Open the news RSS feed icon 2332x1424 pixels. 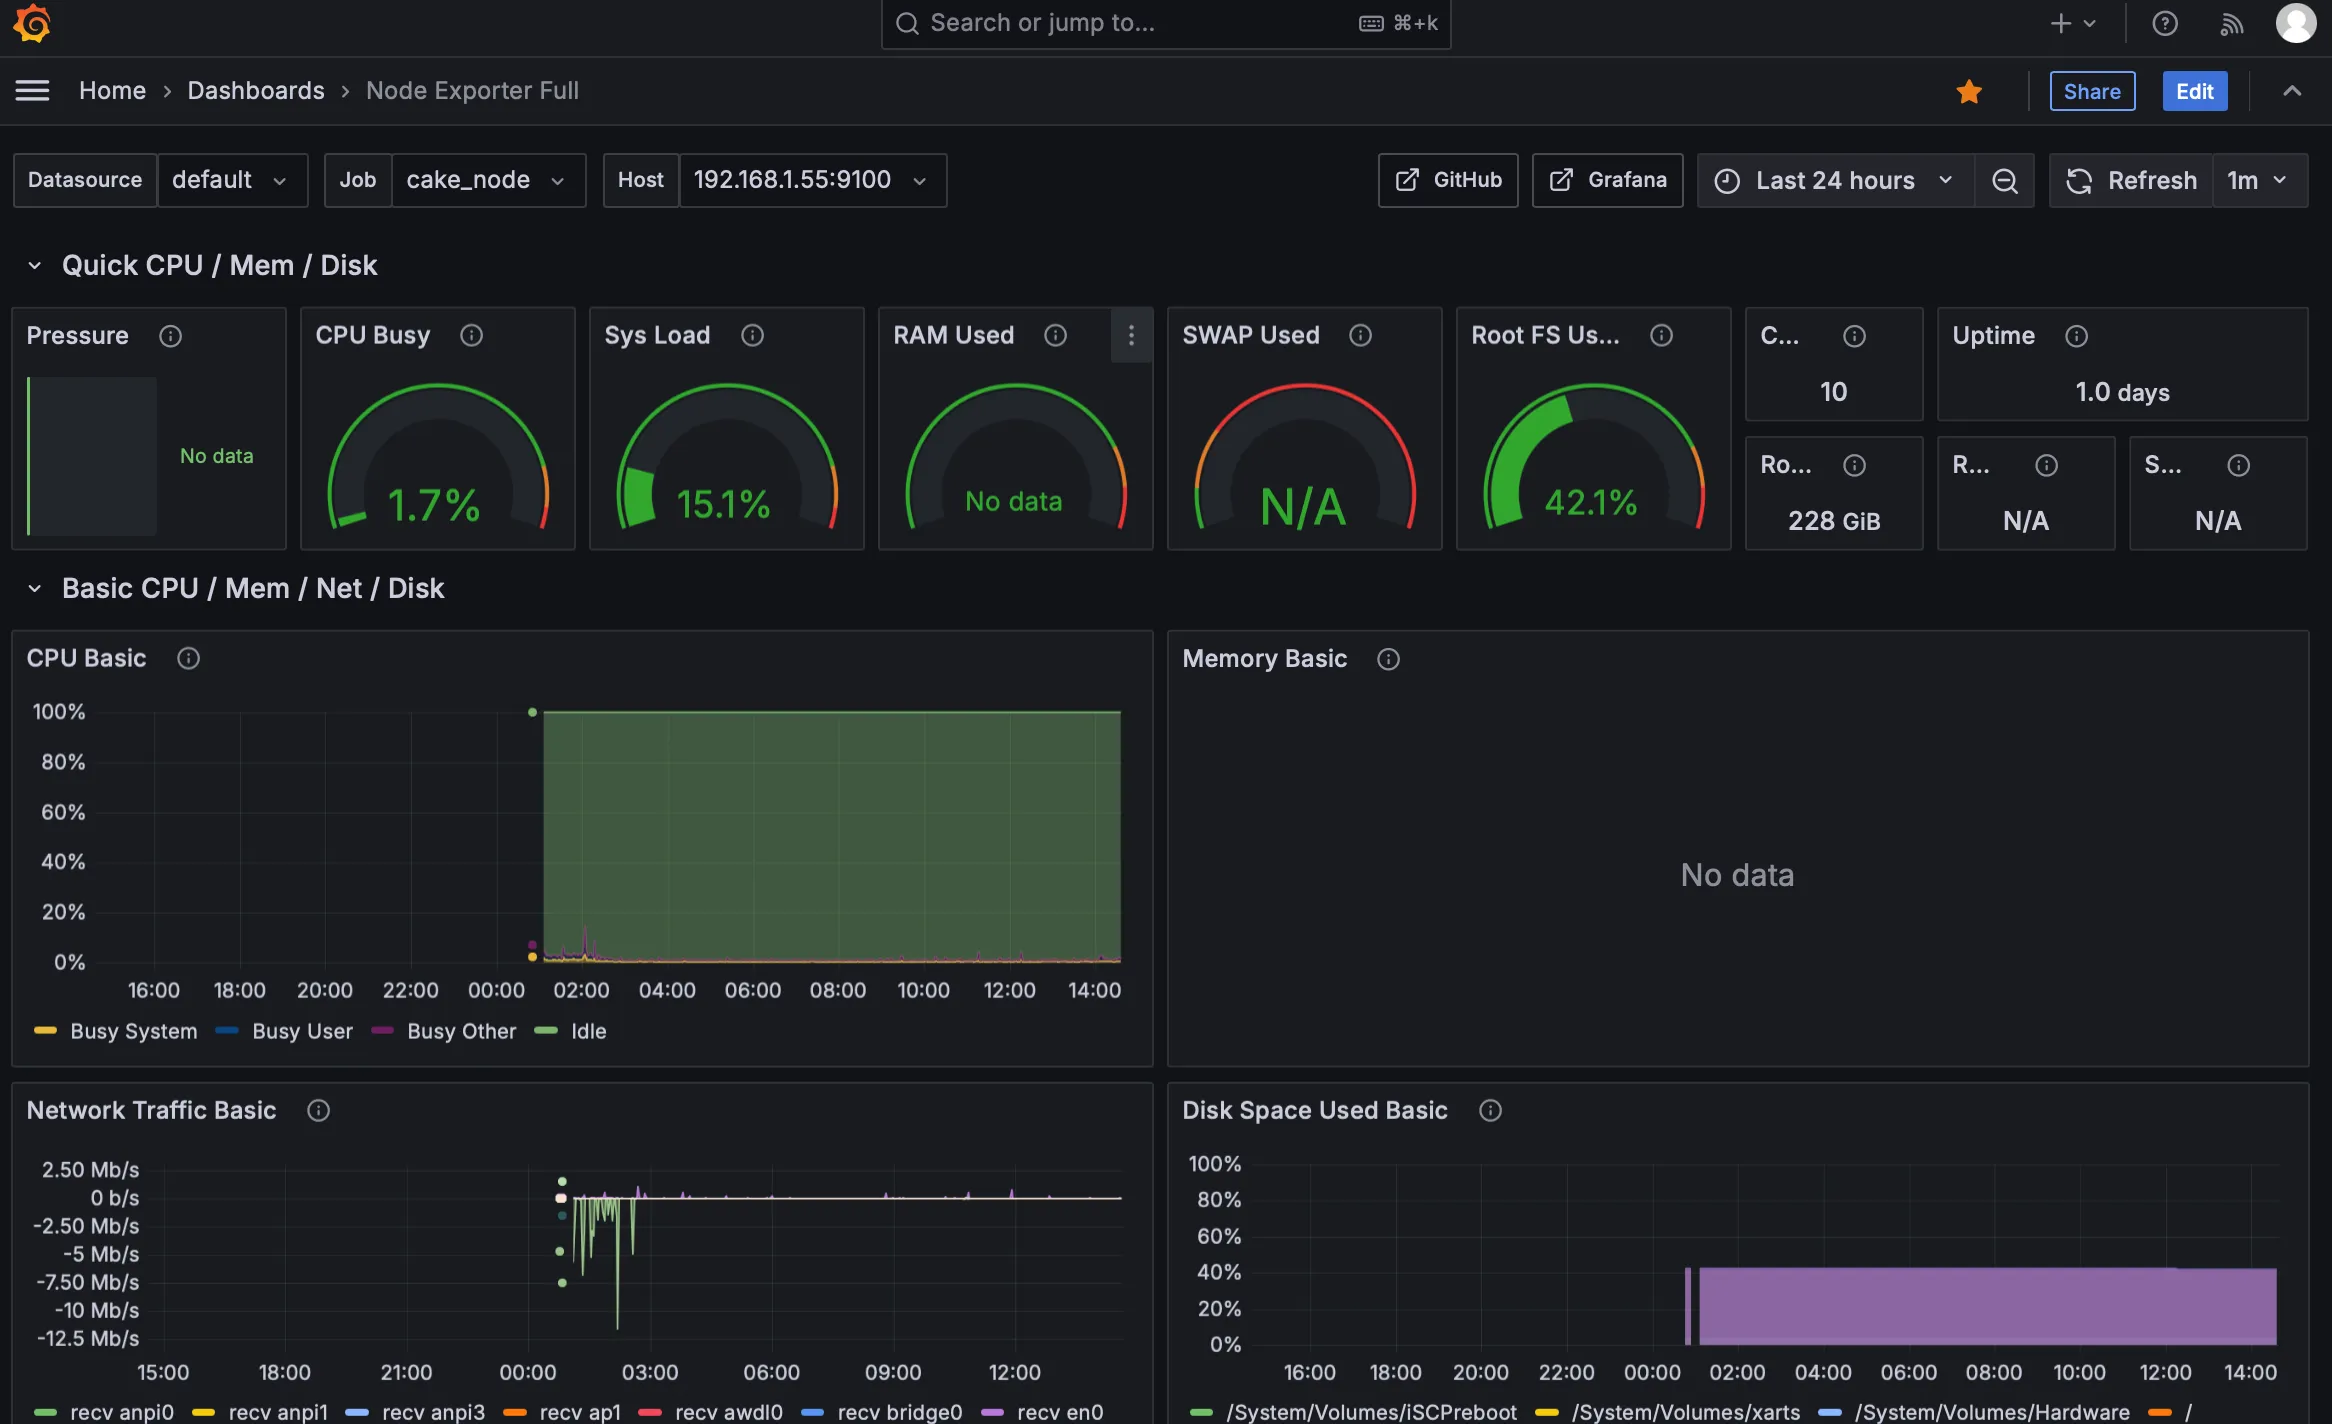tap(2231, 23)
